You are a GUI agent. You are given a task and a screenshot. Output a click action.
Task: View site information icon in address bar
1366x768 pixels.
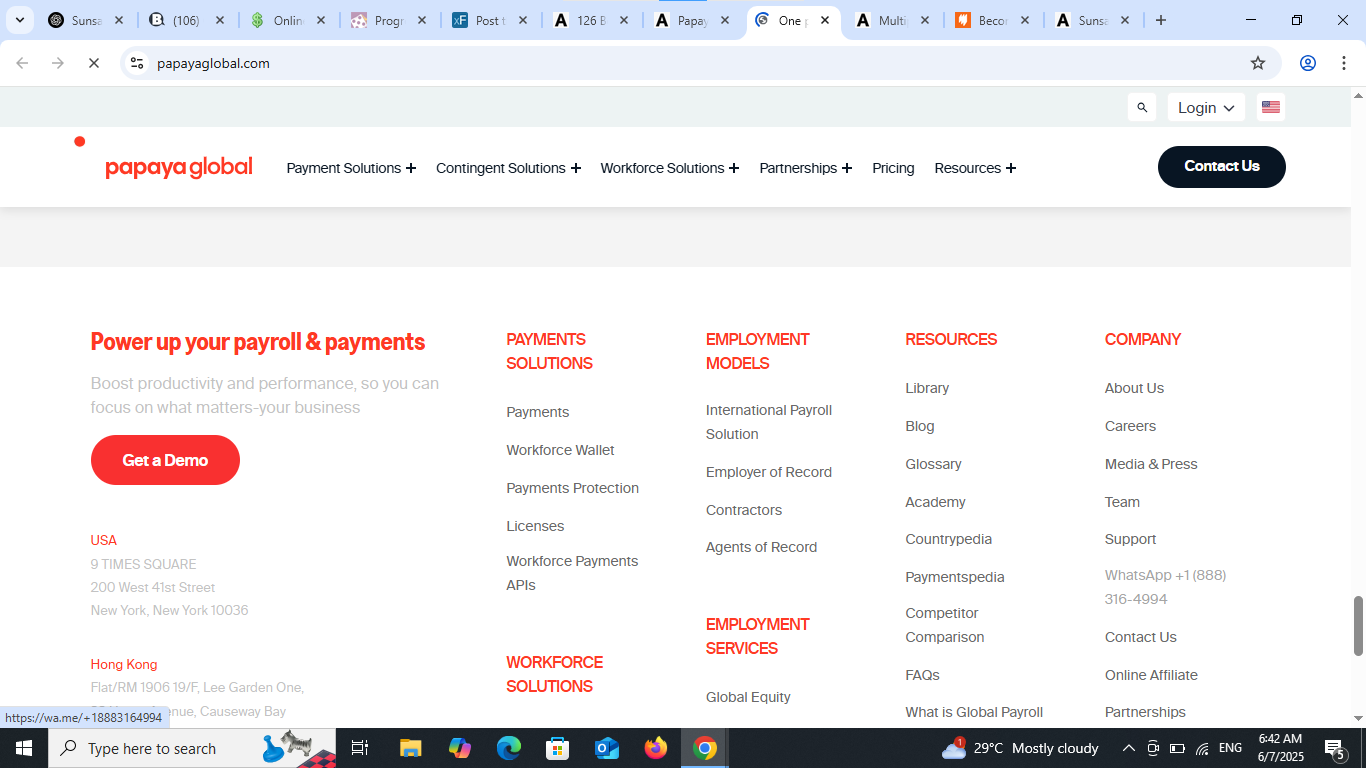pos(138,63)
